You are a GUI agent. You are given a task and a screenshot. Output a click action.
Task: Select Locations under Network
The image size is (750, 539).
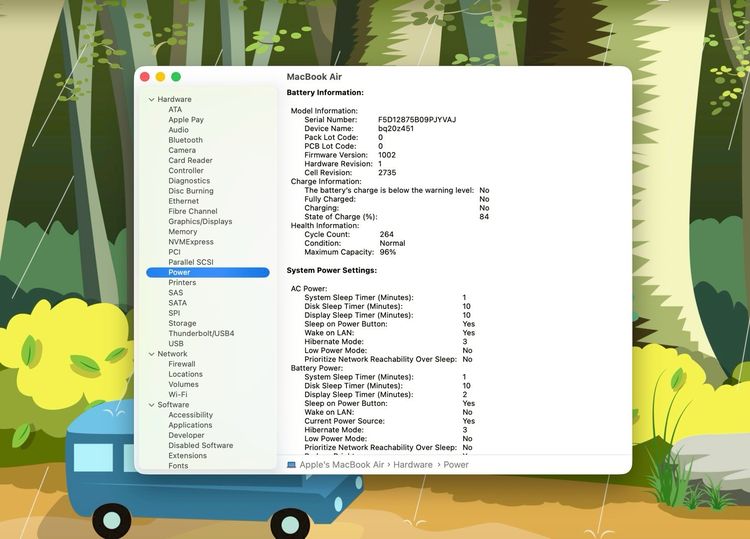[186, 374]
